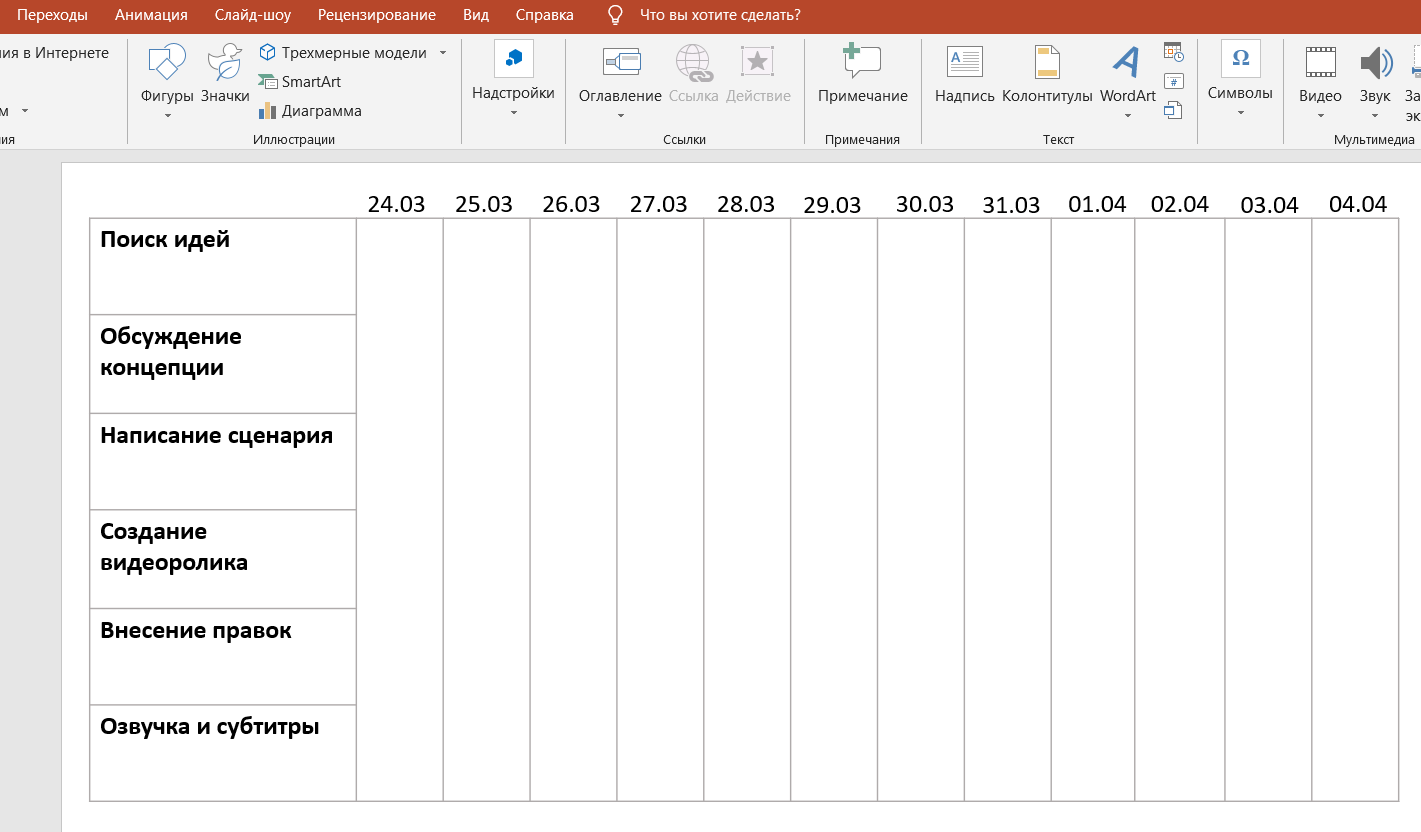Insert slide number icon
Screen dimensions: 1421x832
coord(1174,81)
